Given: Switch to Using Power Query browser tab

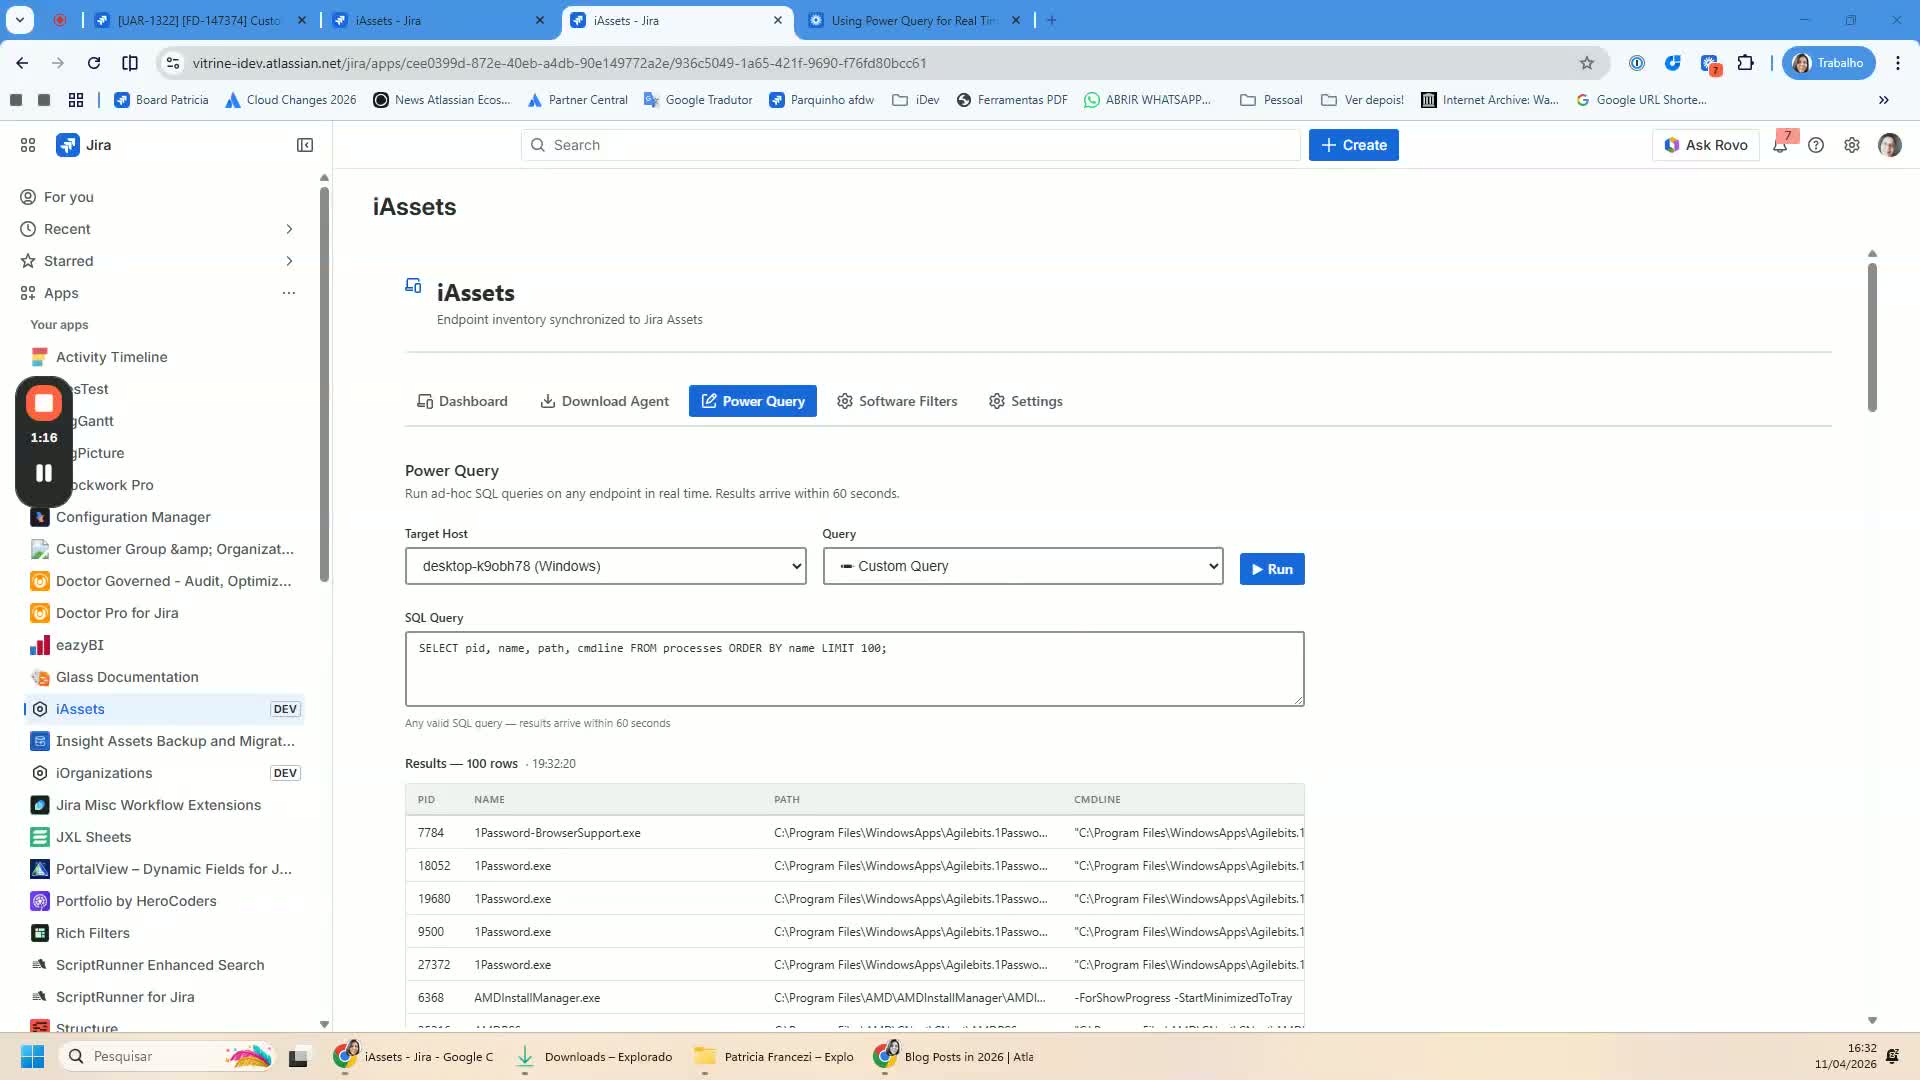Looking at the screenshot, I should tap(912, 20).
